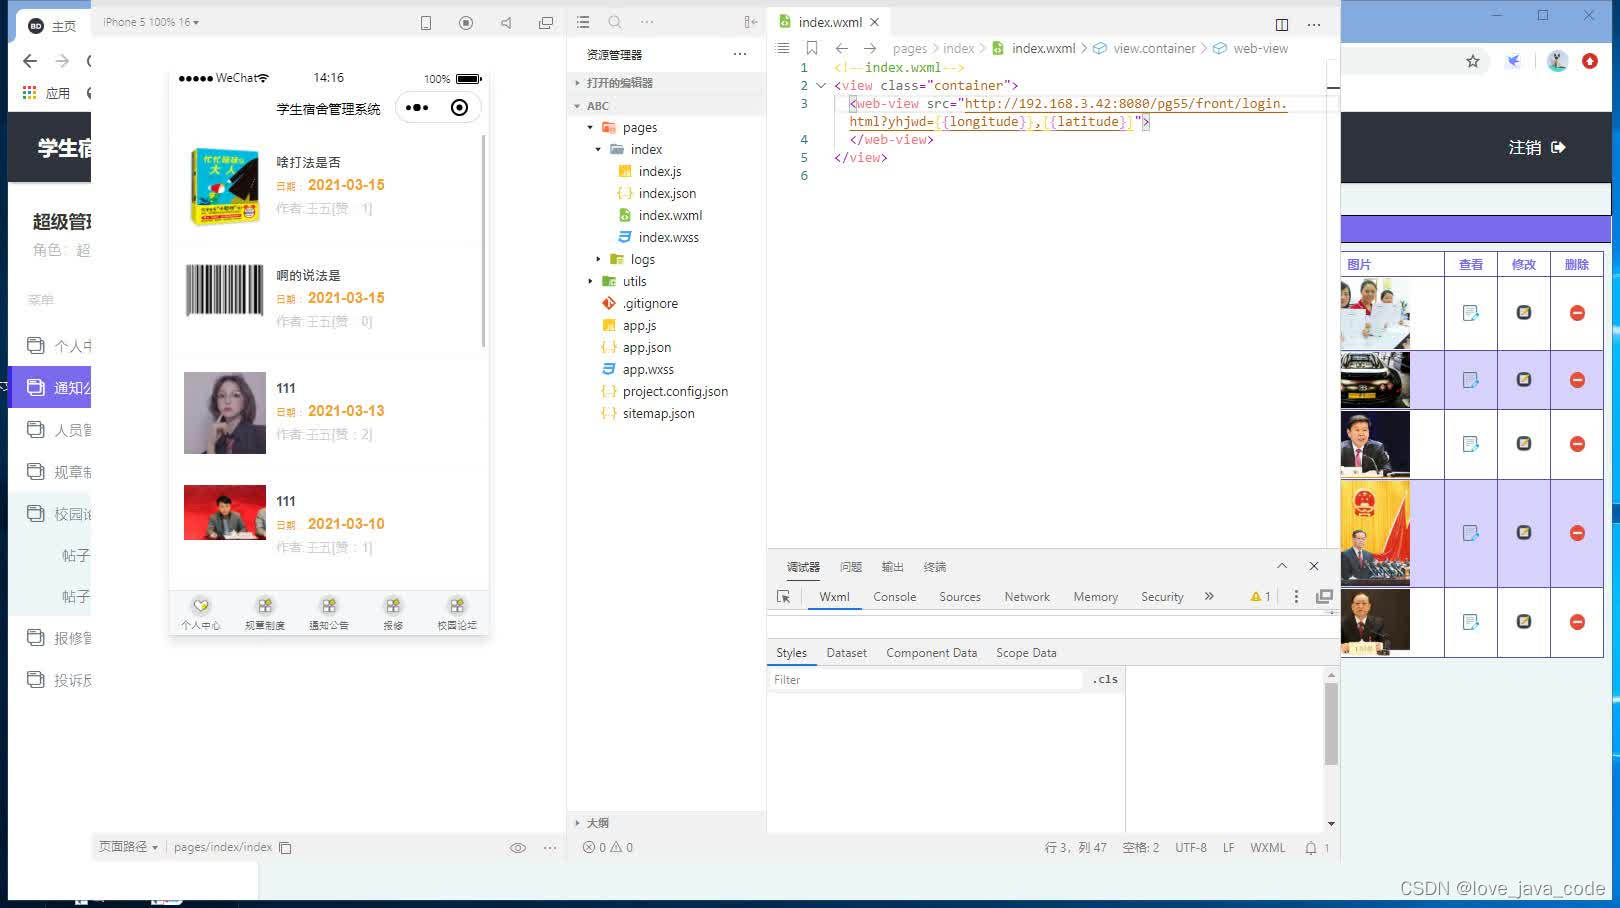Detach simulator window with popout icon
1620x908 pixels.
tap(546, 23)
